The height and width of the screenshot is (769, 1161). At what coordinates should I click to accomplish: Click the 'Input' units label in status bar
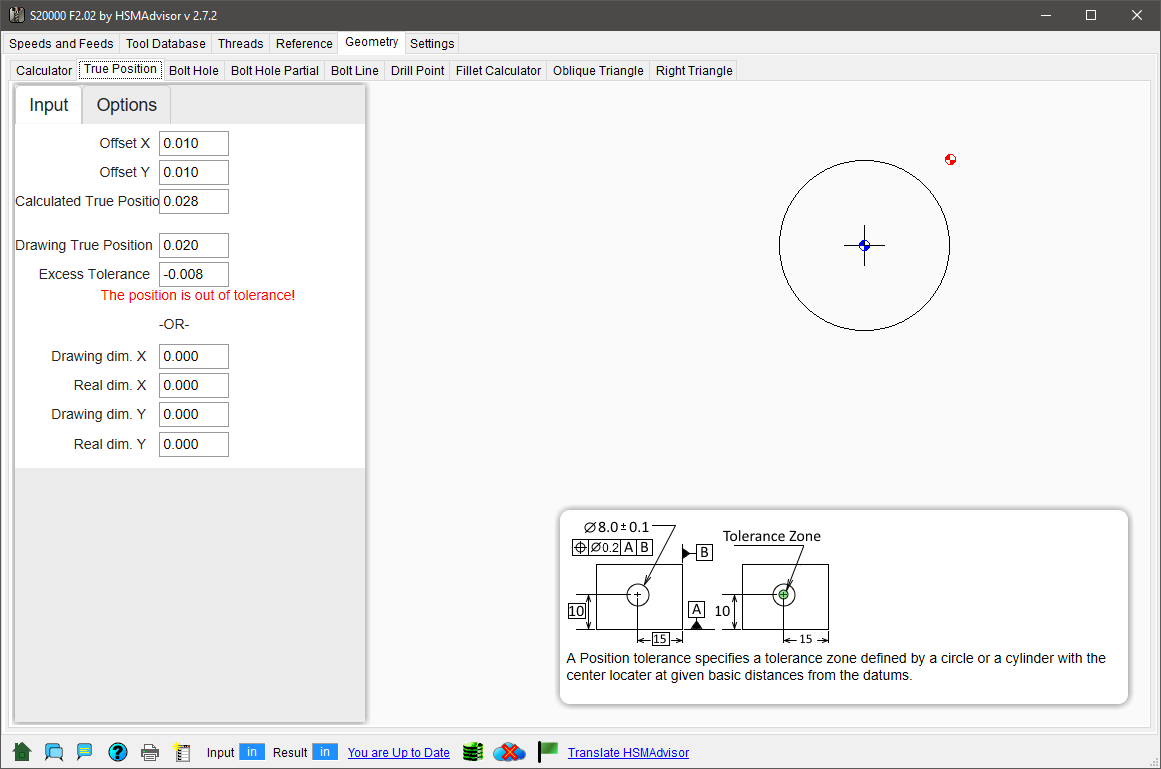(x=221, y=753)
